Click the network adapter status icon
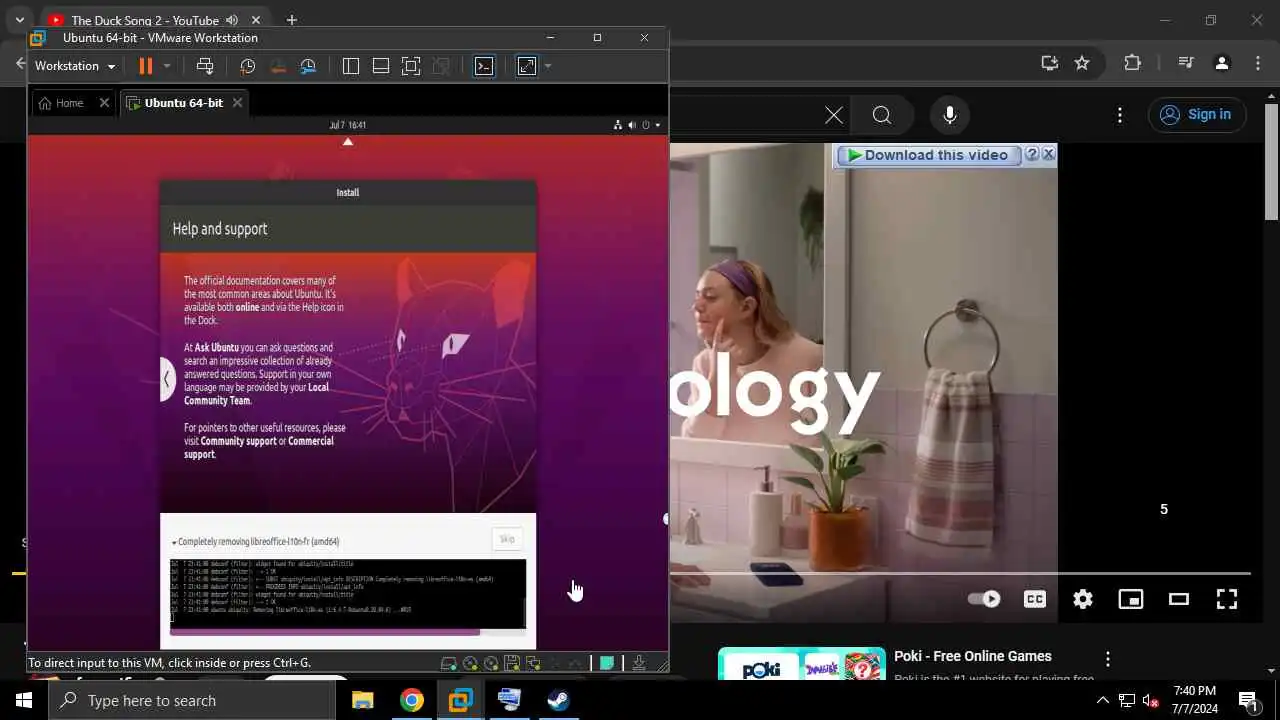1280x720 pixels. pyautogui.click(x=533, y=663)
